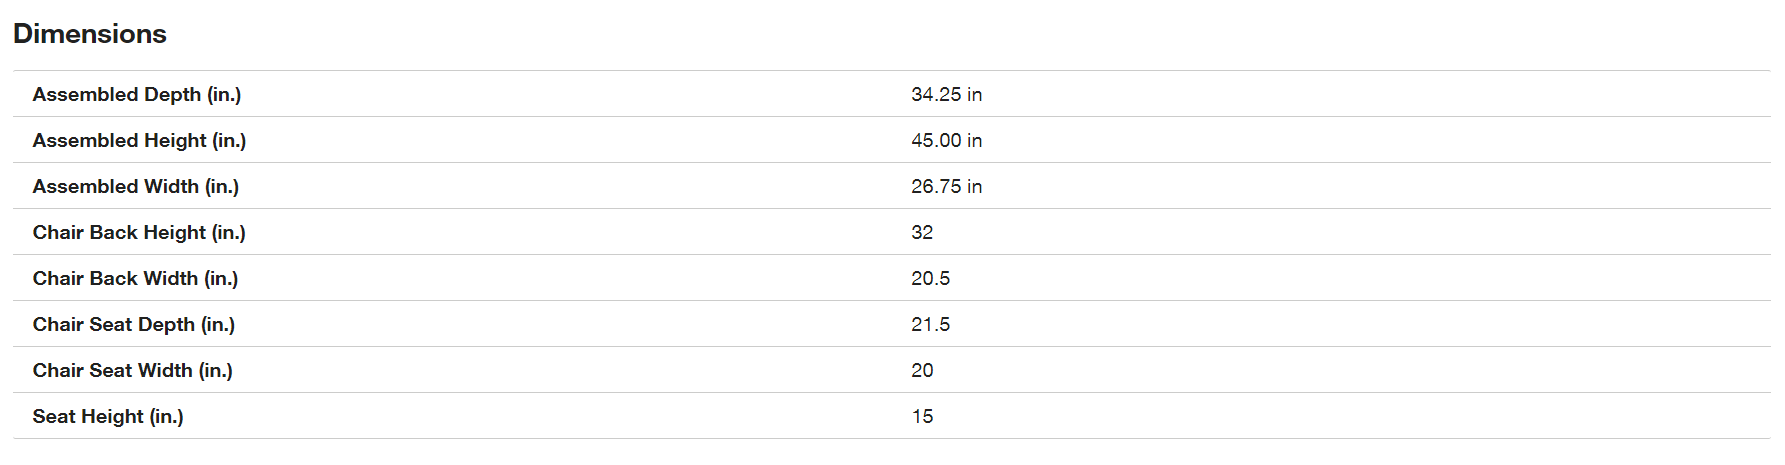Click the chair back width value 20.5
The image size is (1785, 465).
tap(930, 278)
